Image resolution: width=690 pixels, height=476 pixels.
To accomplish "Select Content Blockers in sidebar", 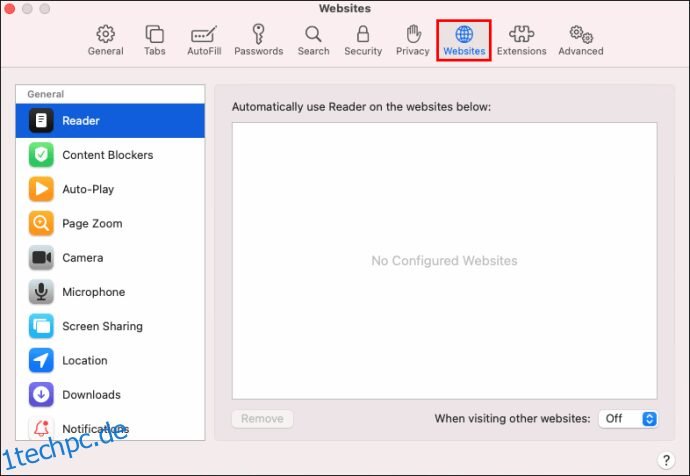I will coord(110,155).
